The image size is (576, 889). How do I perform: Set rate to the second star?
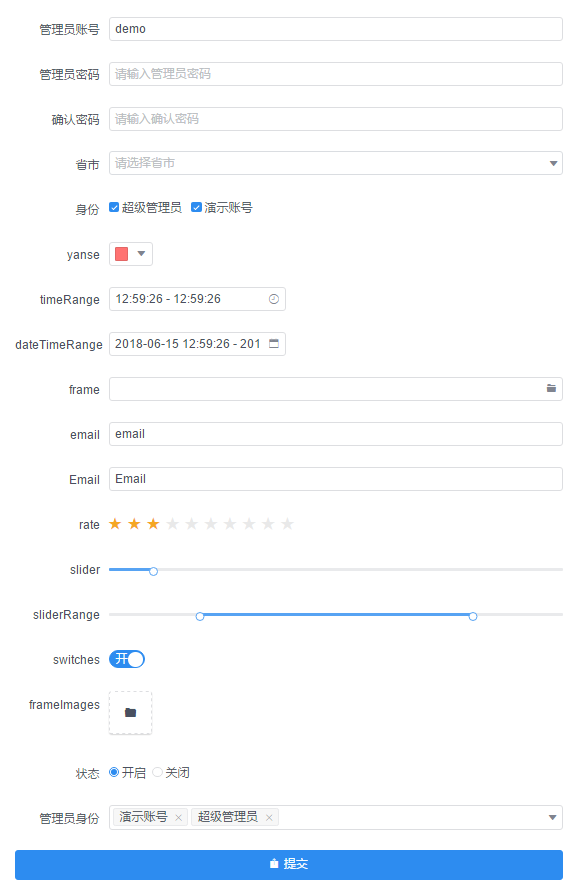(134, 524)
